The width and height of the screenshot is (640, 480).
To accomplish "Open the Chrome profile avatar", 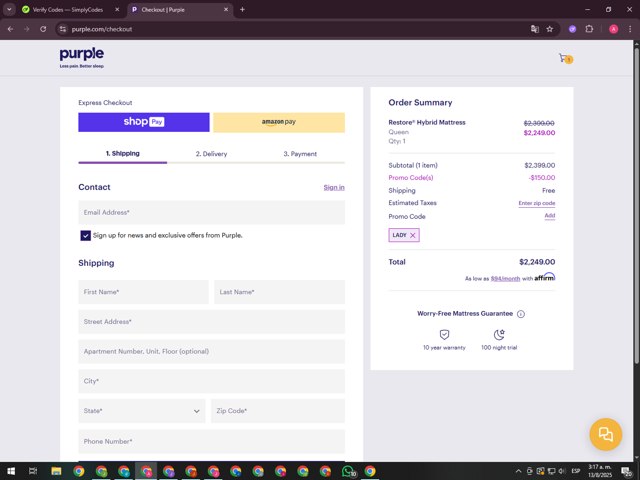I will tap(613, 29).
